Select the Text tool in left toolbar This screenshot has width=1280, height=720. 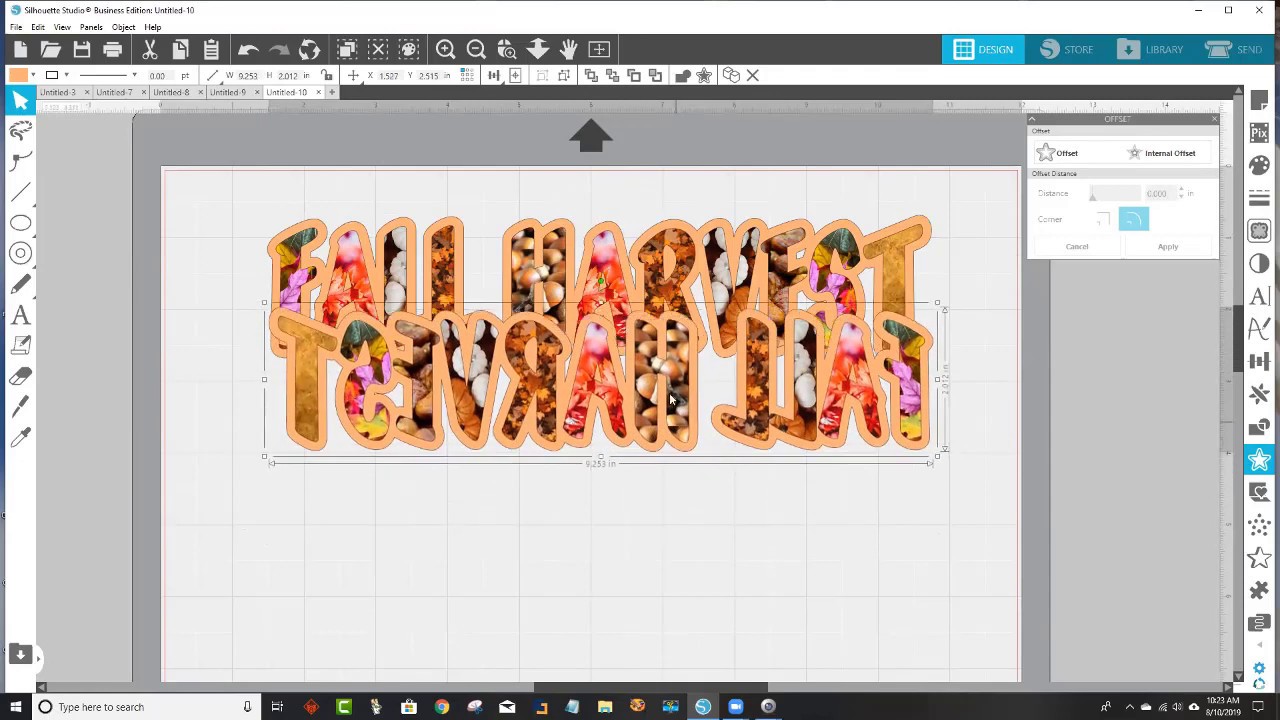pyautogui.click(x=20, y=315)
